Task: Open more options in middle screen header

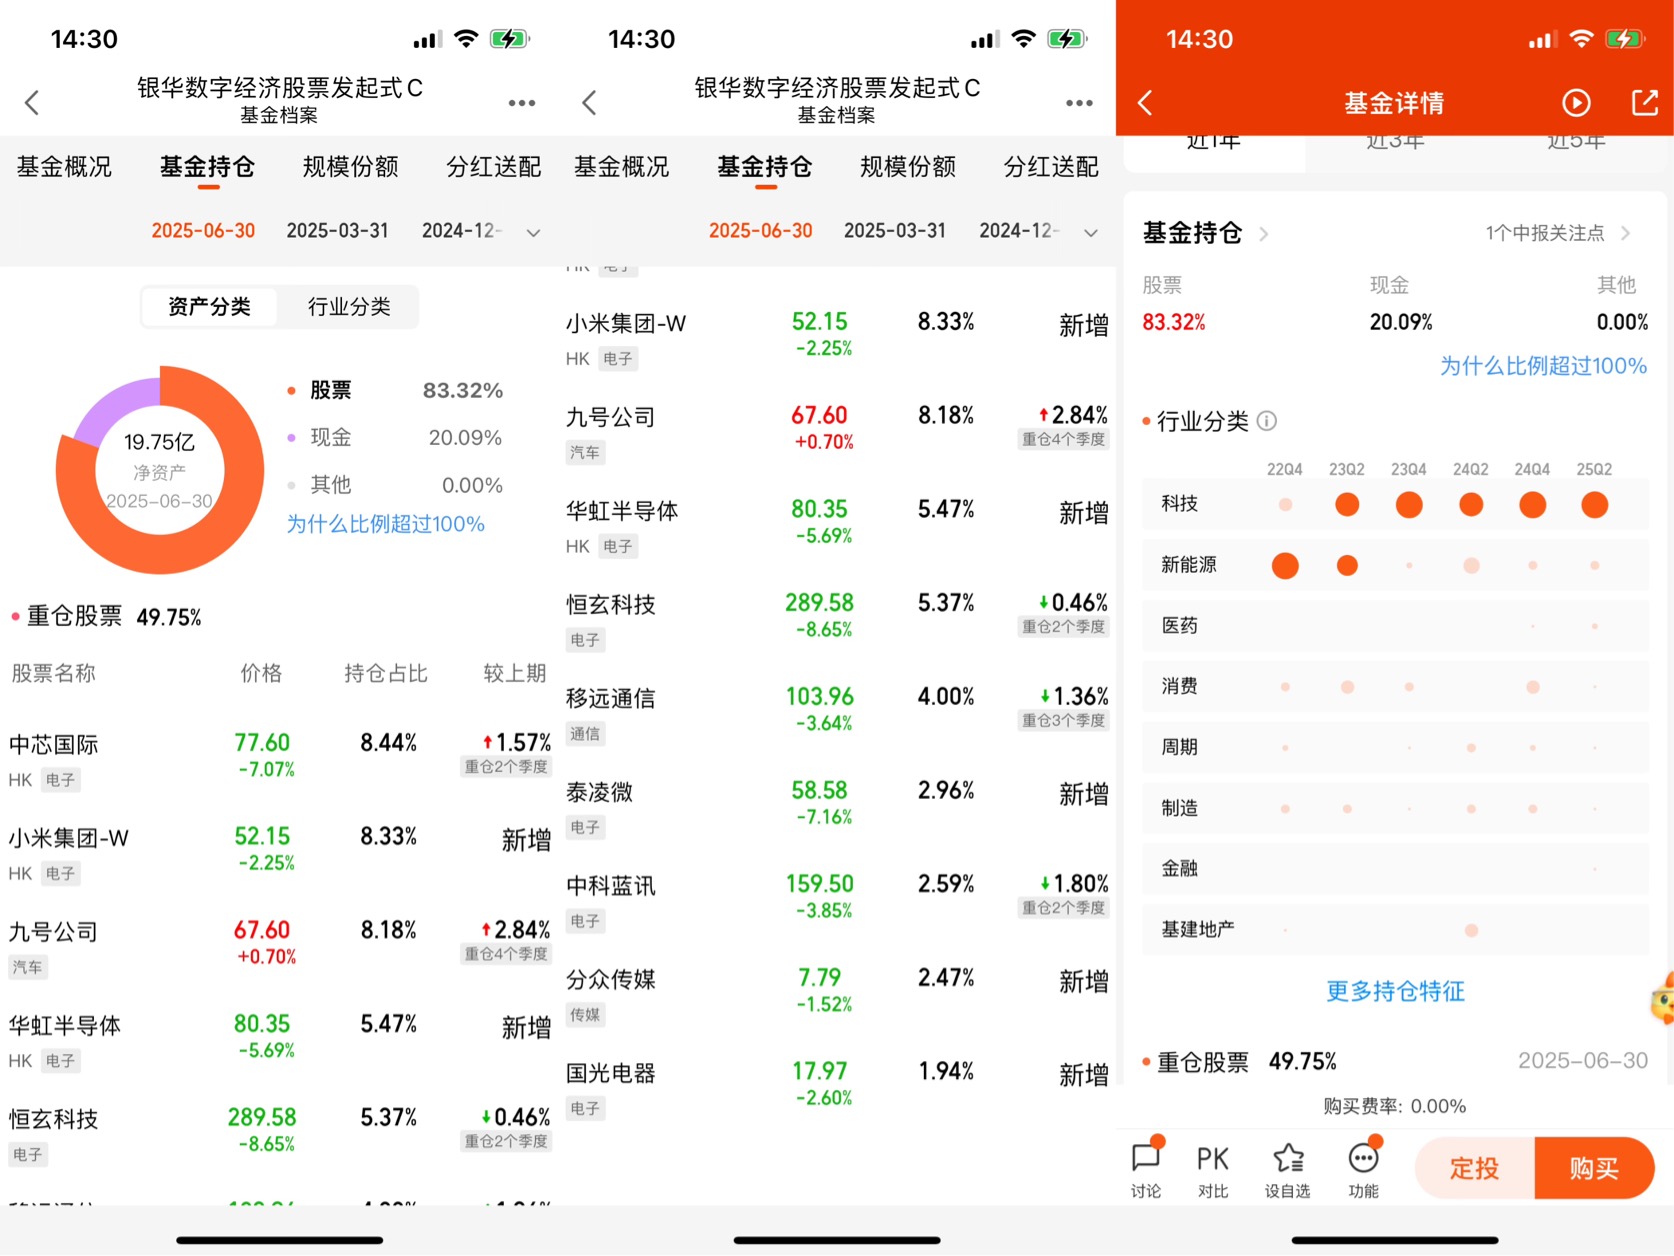Action: pos(1079,103)
